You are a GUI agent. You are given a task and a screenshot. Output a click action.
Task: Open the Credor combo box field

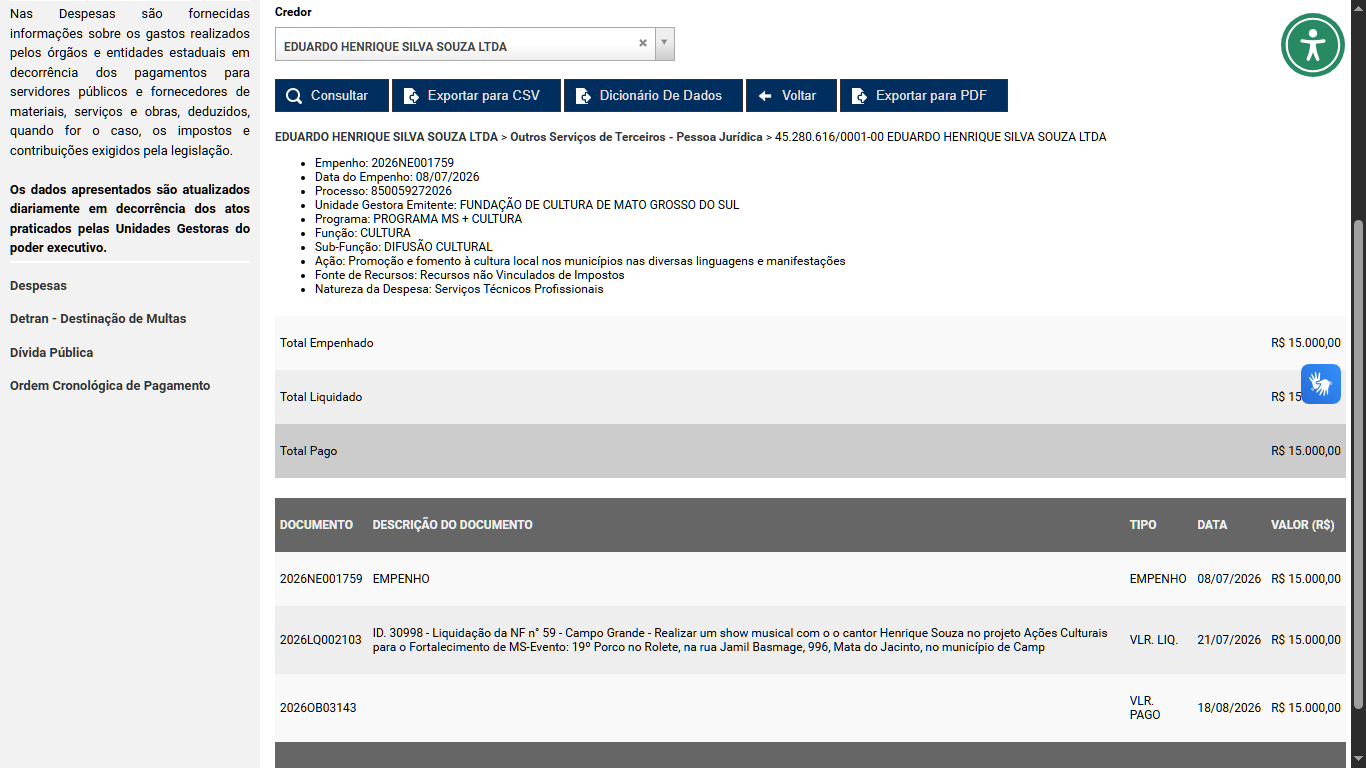475,44
